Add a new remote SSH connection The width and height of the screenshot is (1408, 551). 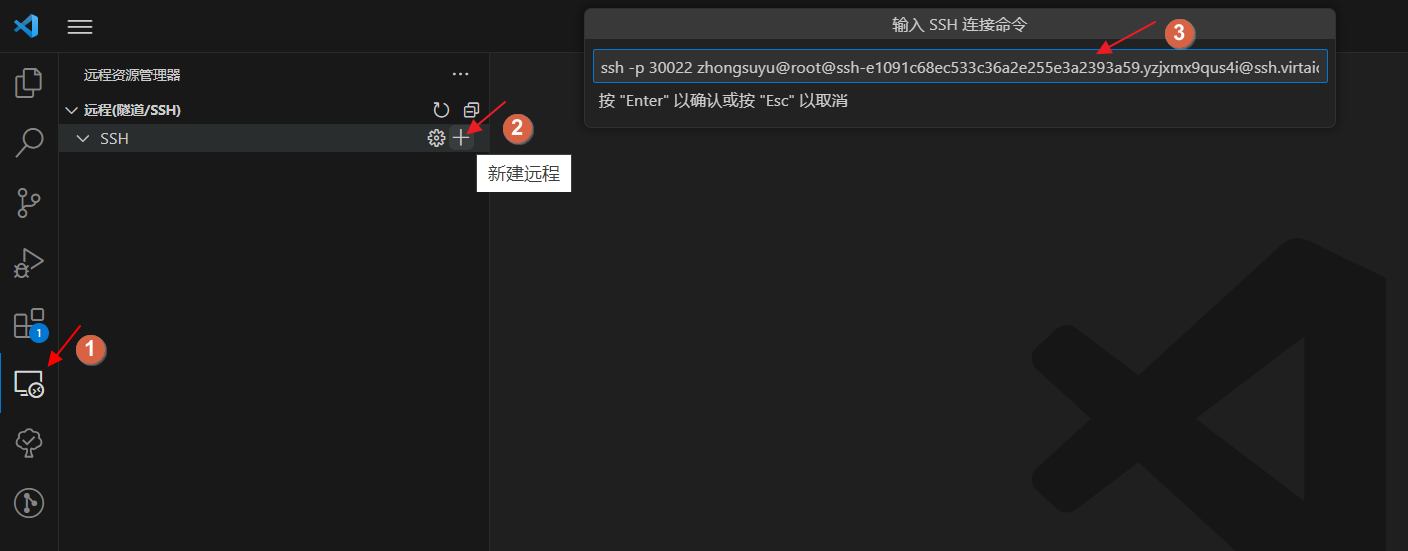[x=460, y=138]
